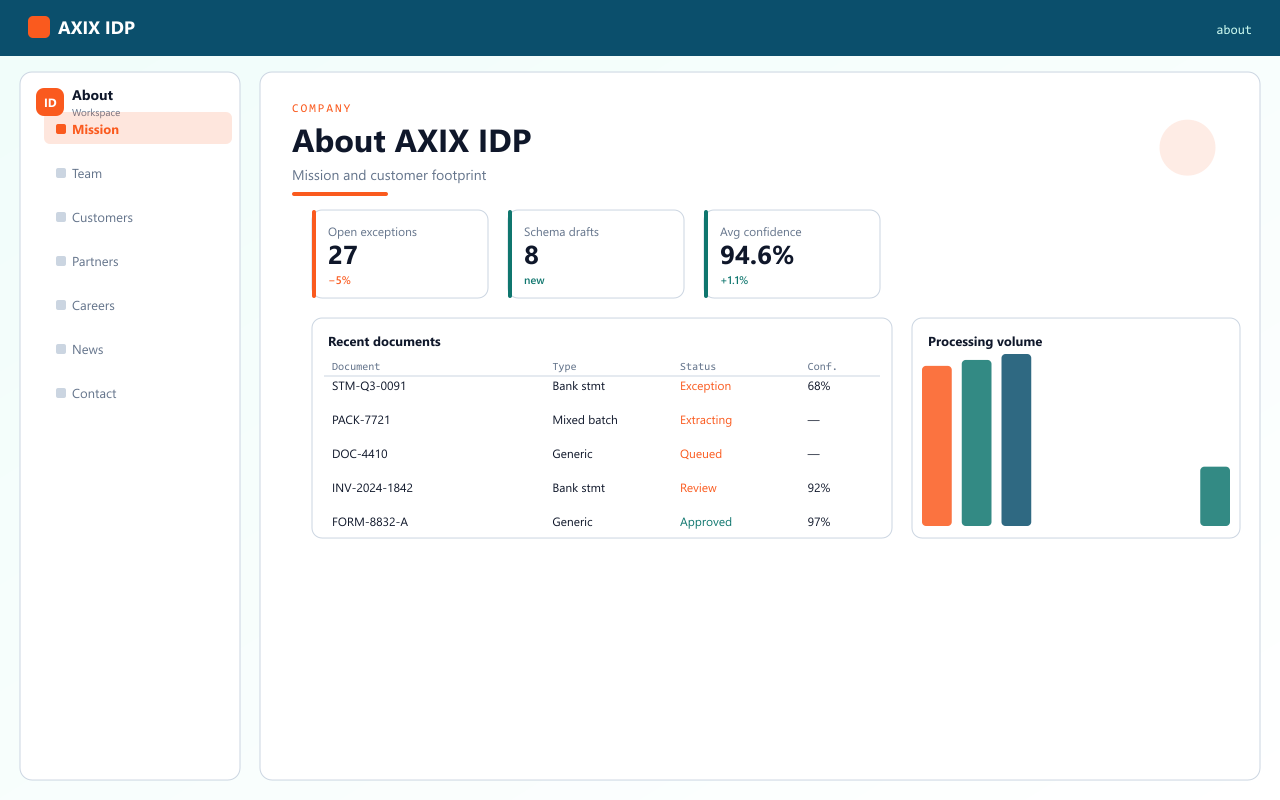Open document PACK-7721
Viewport: 1280px width, 800px height.
coord(361,420)
